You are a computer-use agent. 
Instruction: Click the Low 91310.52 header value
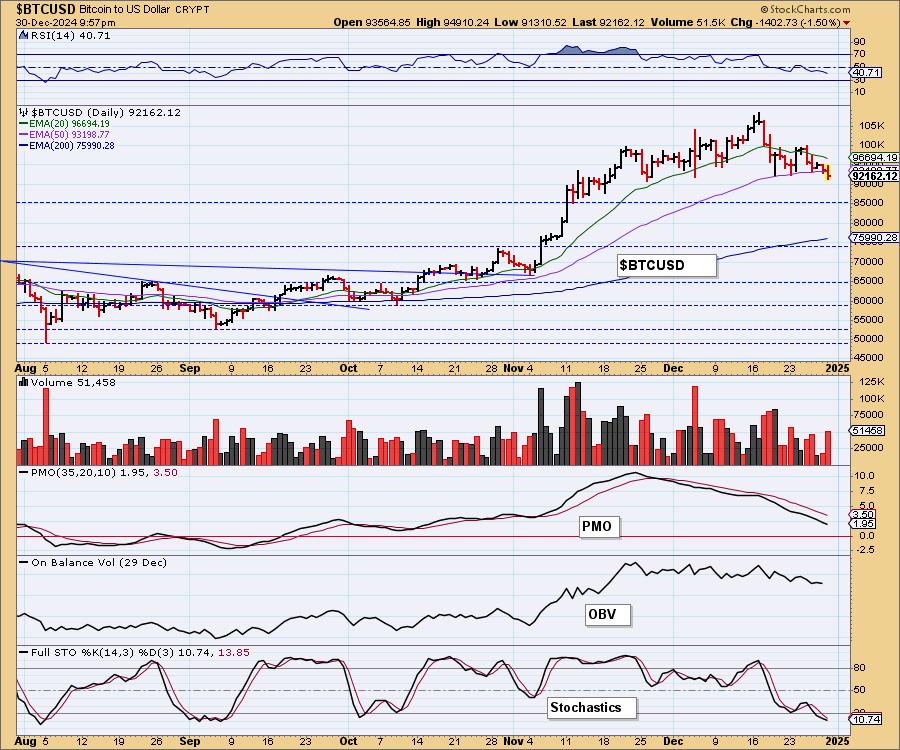pos(530,22)
